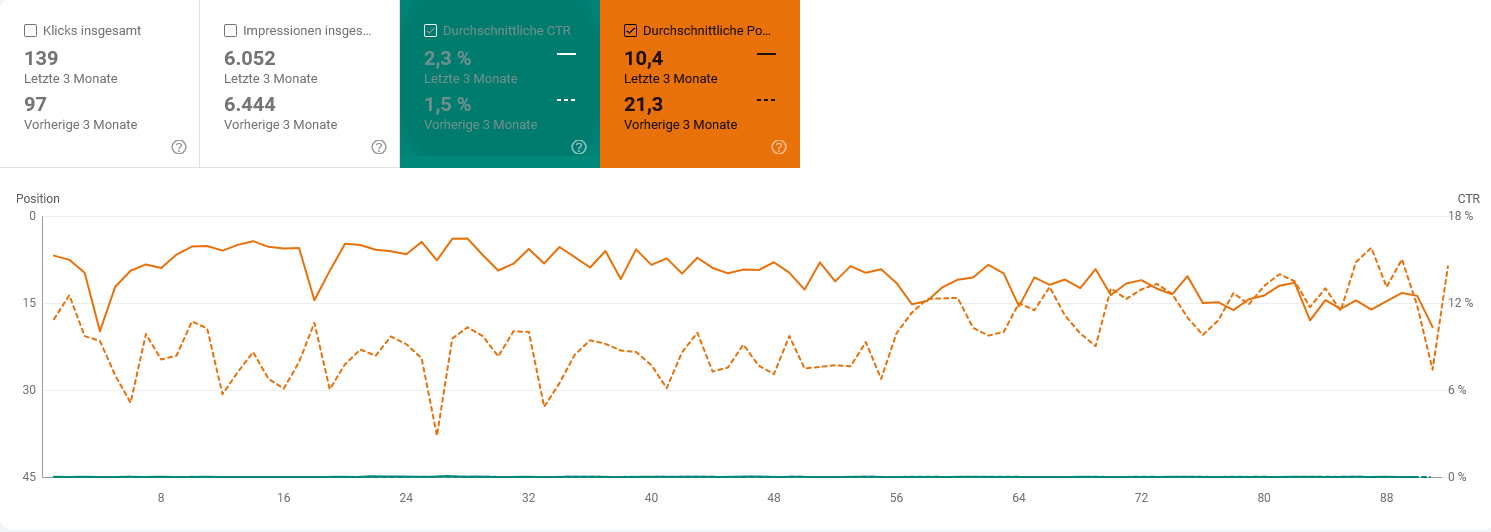This screenshot has width=1491, height=532.
Task: Click the 139 total clicks value
Action: pos(41,58)
